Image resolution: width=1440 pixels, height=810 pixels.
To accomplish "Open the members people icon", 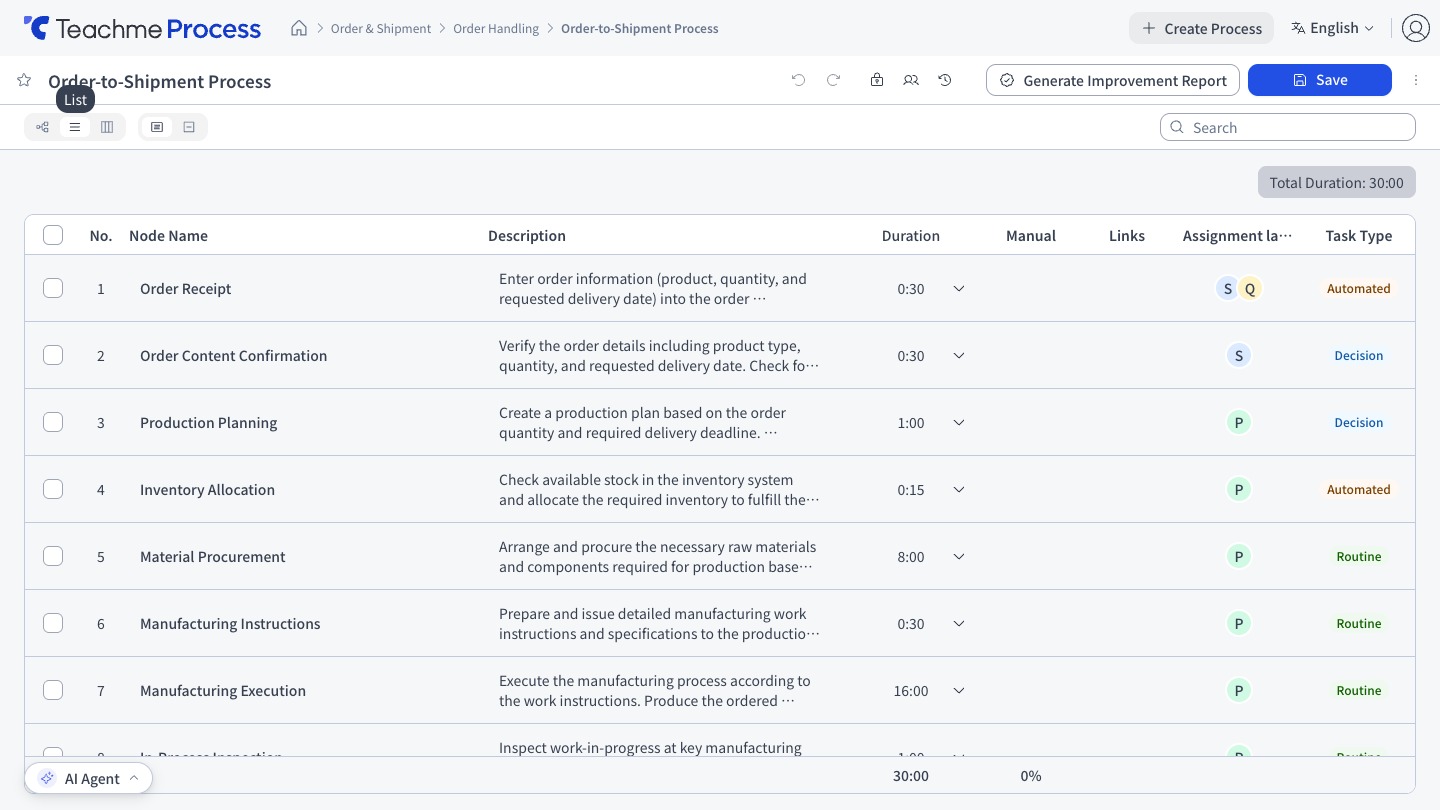I will [911, 80].
